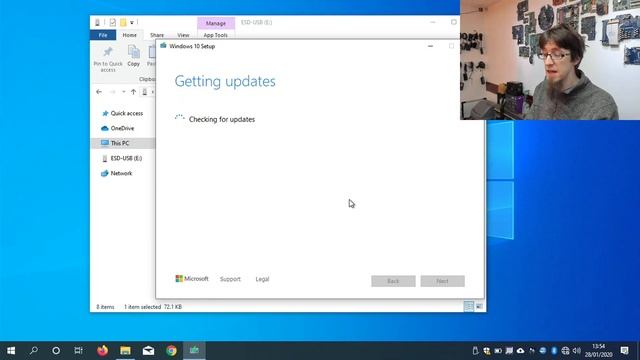The width and height of the screenshot is (640, 360).
Task: Click the Manage contextual tab
Action: point(216,23)
